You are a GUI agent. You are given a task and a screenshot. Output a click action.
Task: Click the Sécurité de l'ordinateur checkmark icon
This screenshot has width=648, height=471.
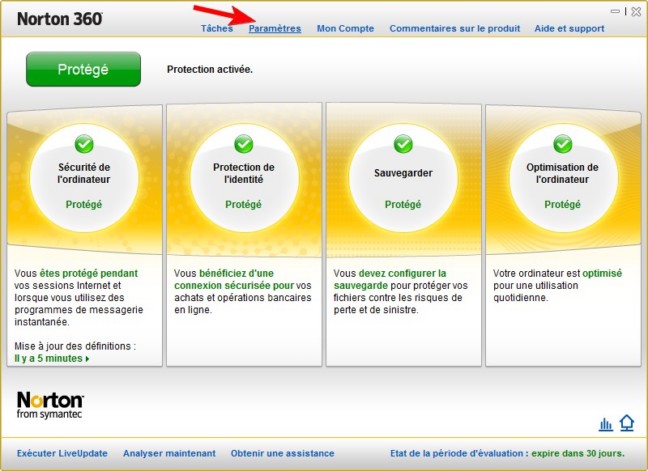pos(84,144)
